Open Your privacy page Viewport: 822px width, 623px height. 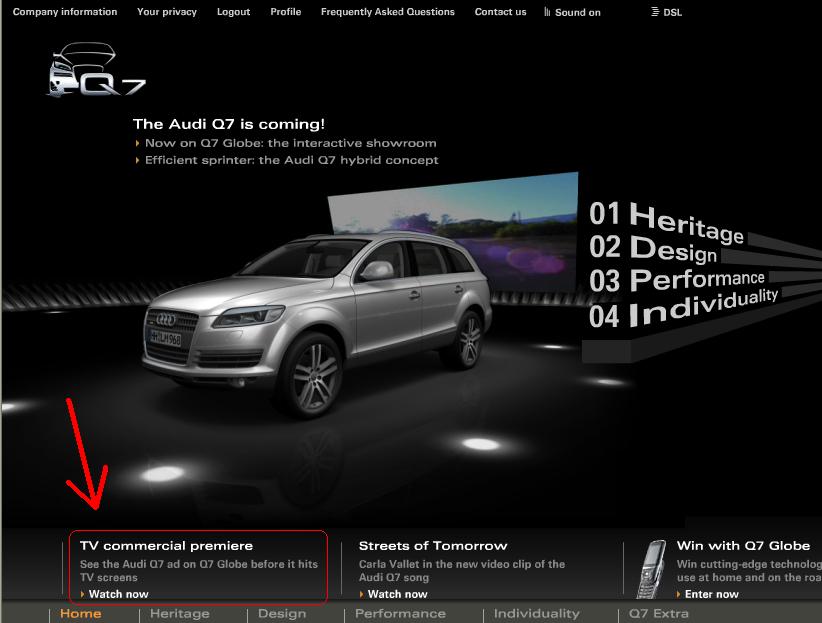click(x=167, y=12)
